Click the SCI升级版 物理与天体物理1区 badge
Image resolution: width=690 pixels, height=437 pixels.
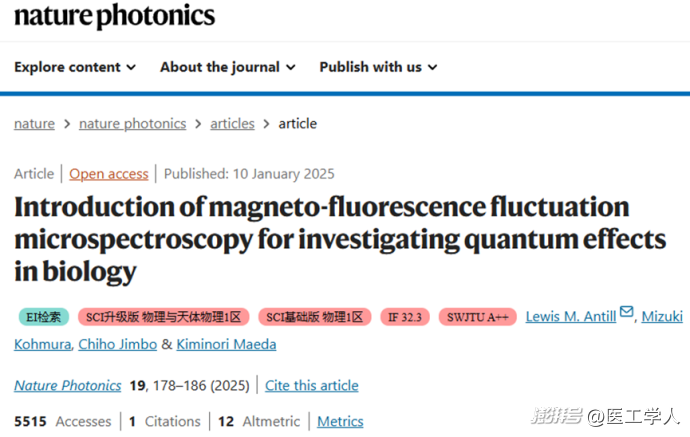point(164,317)
